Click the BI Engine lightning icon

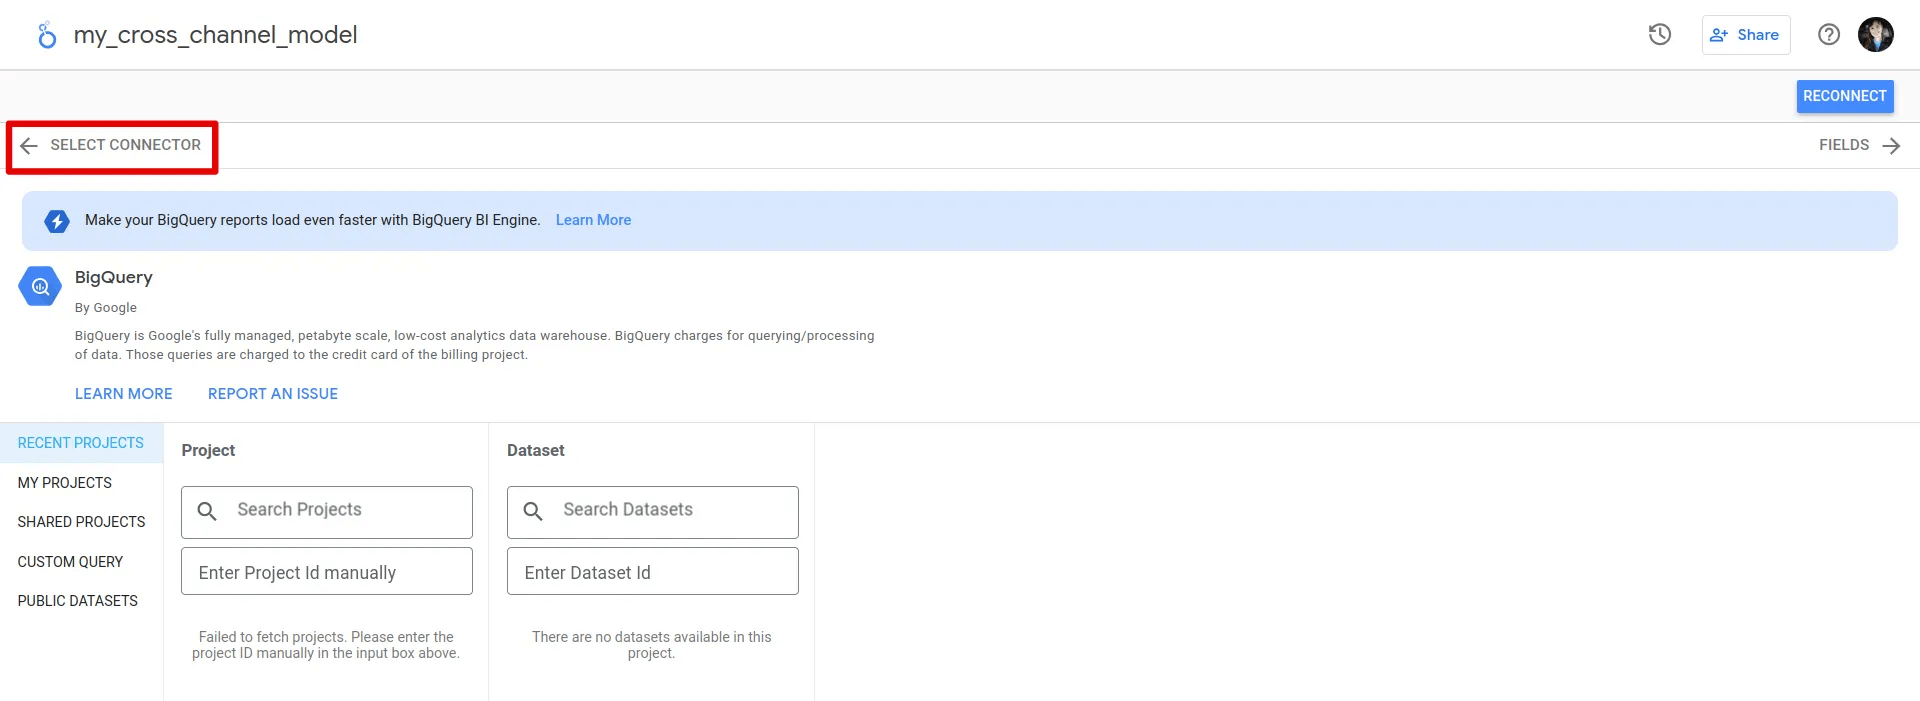point(57,221)
